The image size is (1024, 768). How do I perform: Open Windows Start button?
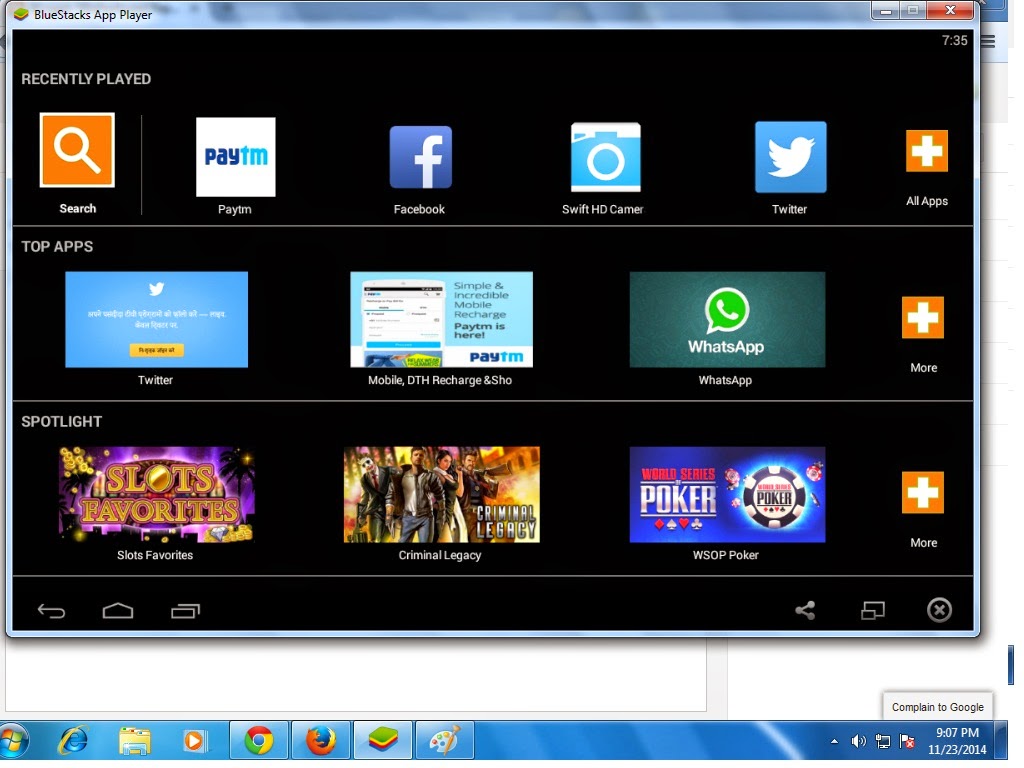click(14, 741)
